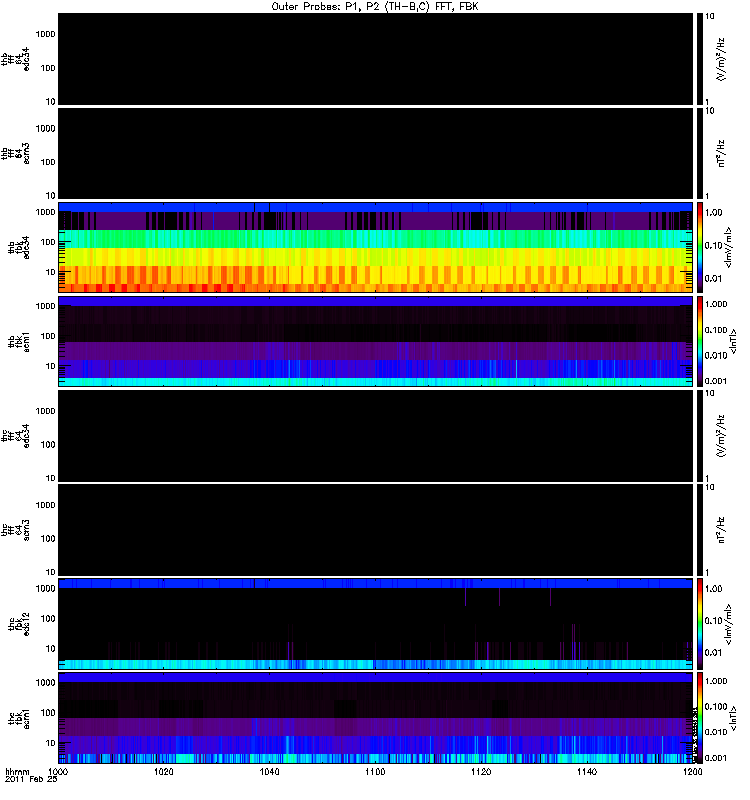The height and width of the screenshot is (800, 750).
Task: Click the thc fbk scm1 bottom spectrogram panel
Action: tap(376, 718)
